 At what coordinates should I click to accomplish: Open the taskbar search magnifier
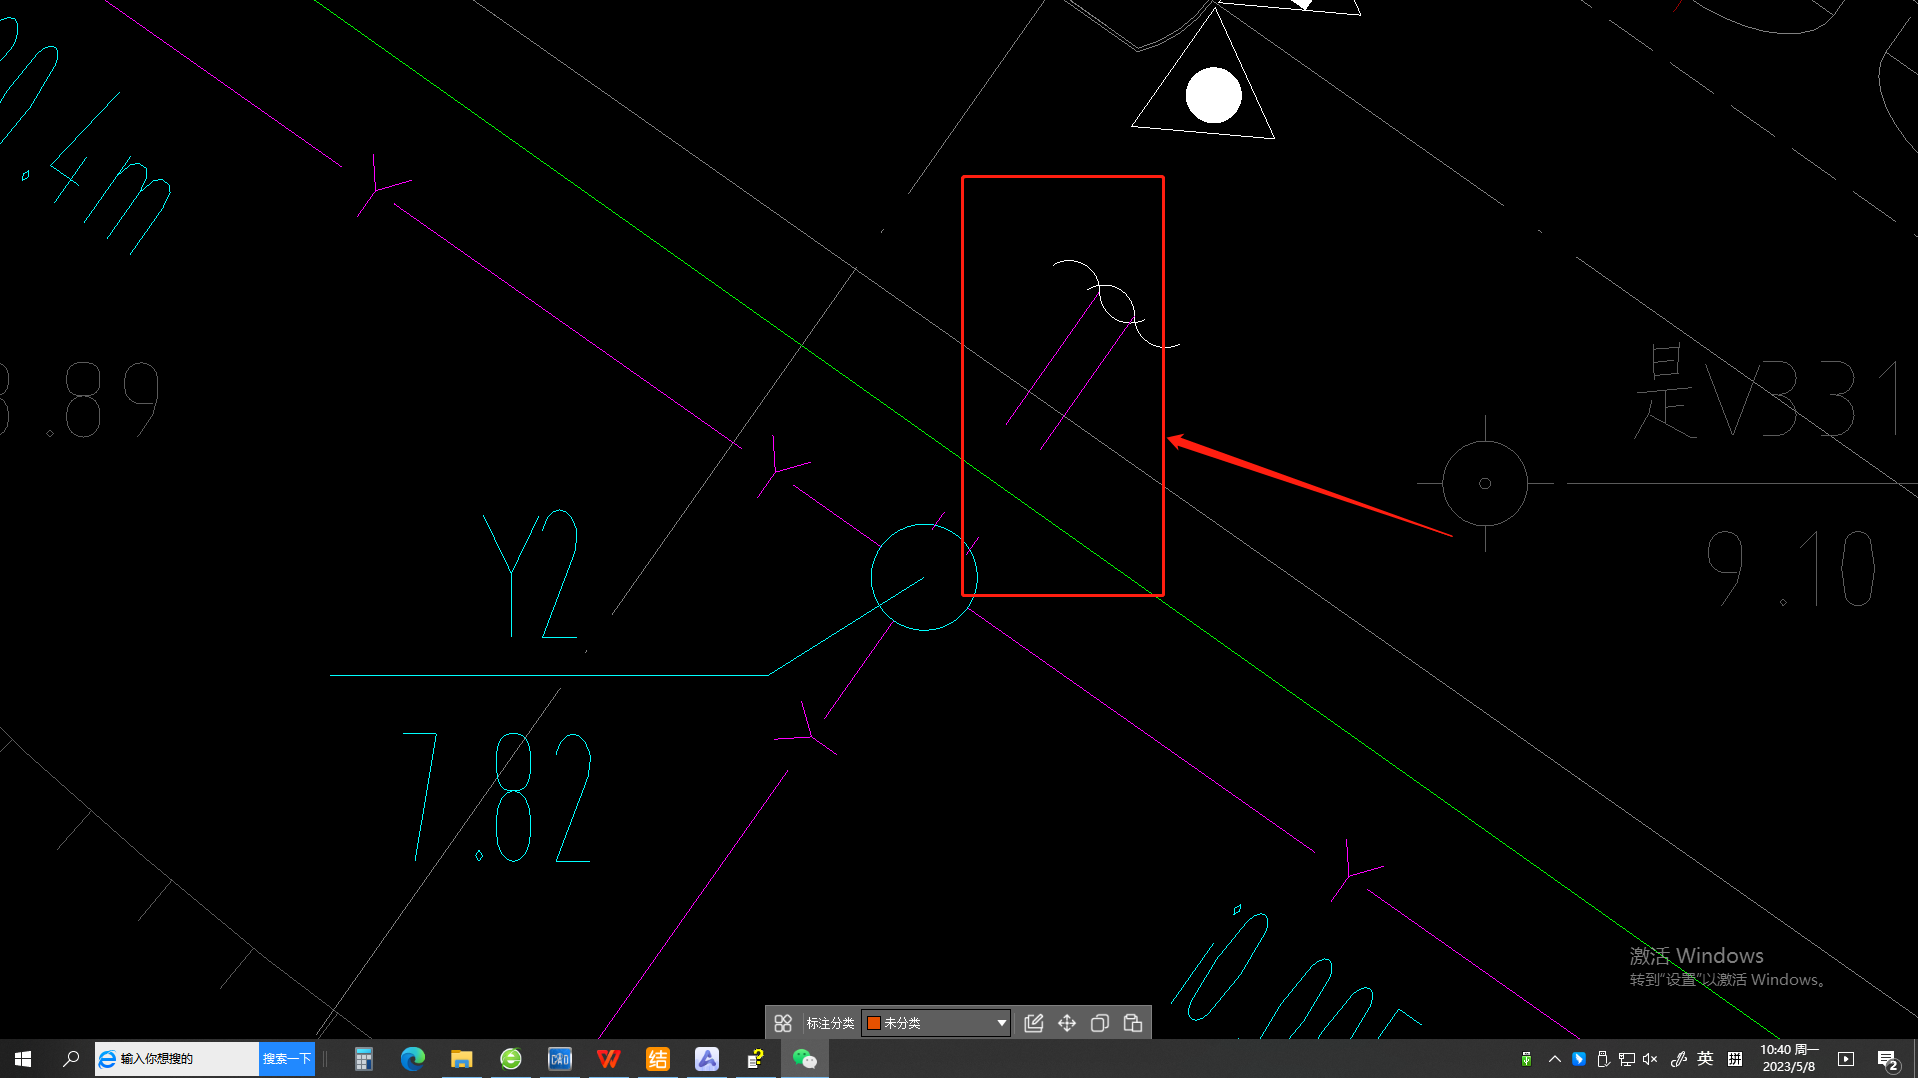click(71, 1058)
